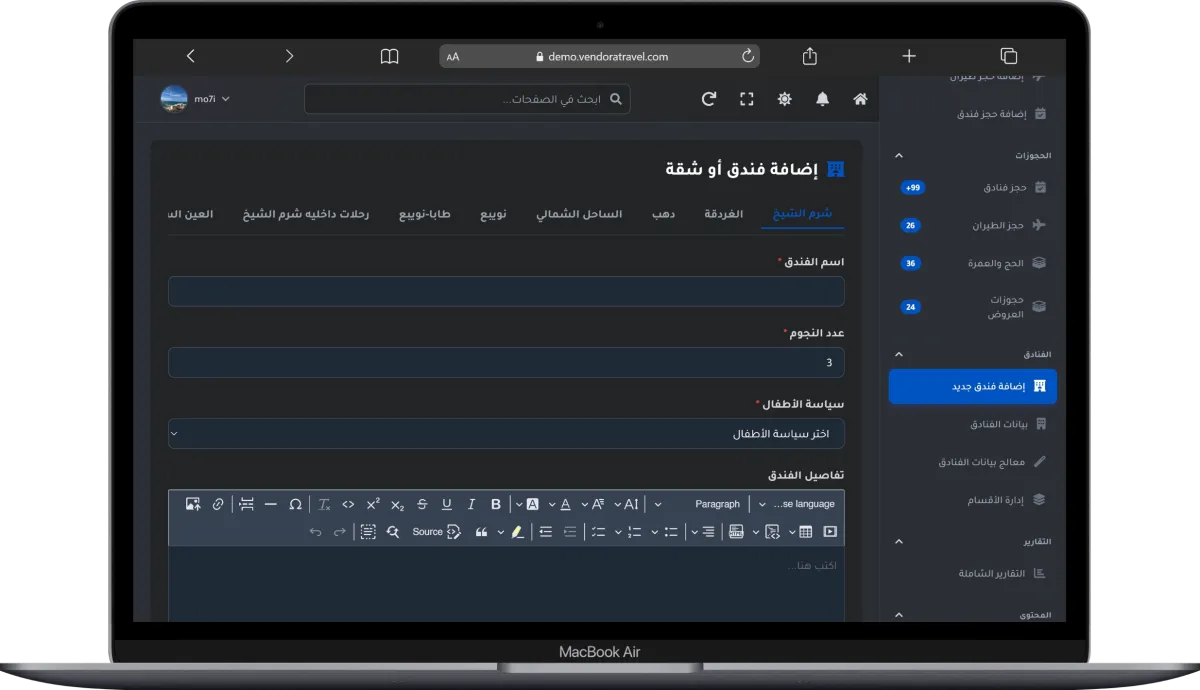Open the font family dropdown

(x=594, y=504)
